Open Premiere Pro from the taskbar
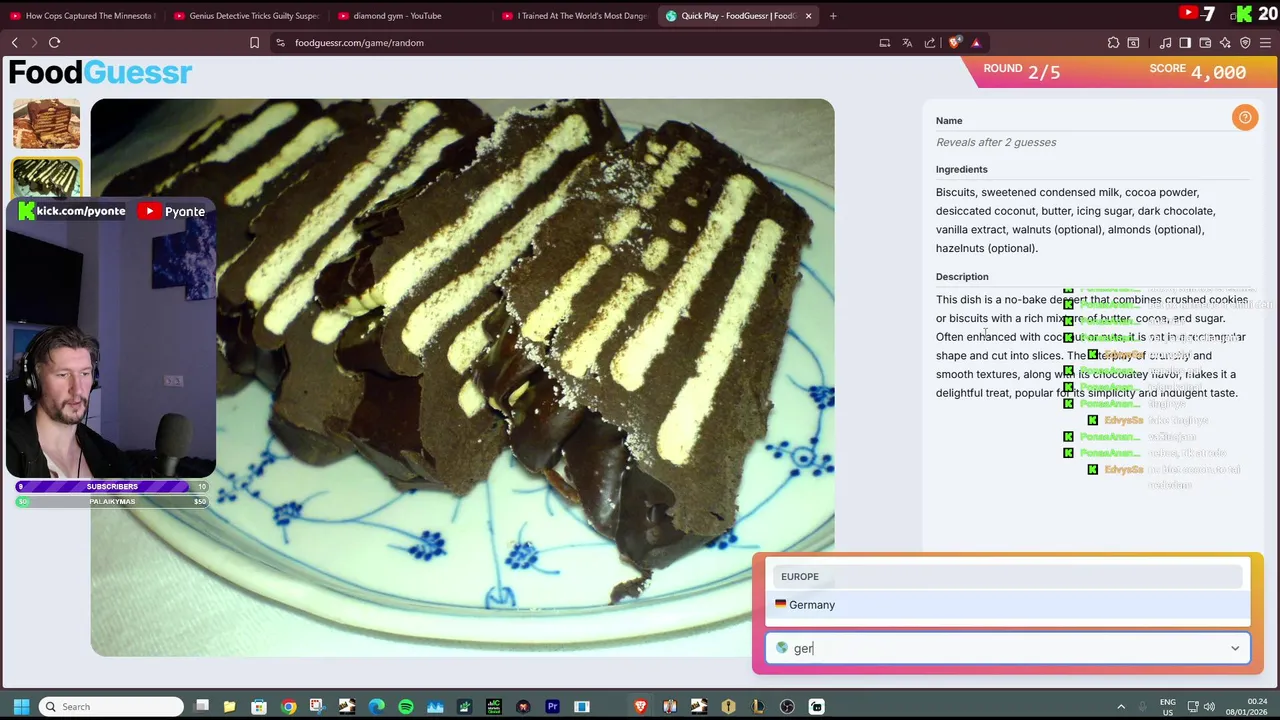Image resolution: width=1280 pixels, height=720 pixels. coord(552,707)
